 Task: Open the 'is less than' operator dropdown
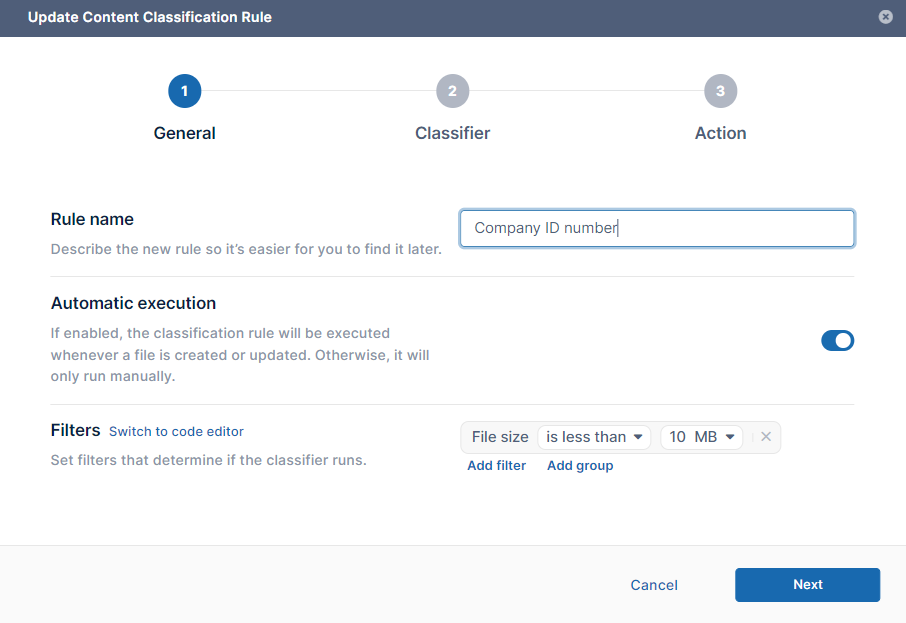[594, 437]
